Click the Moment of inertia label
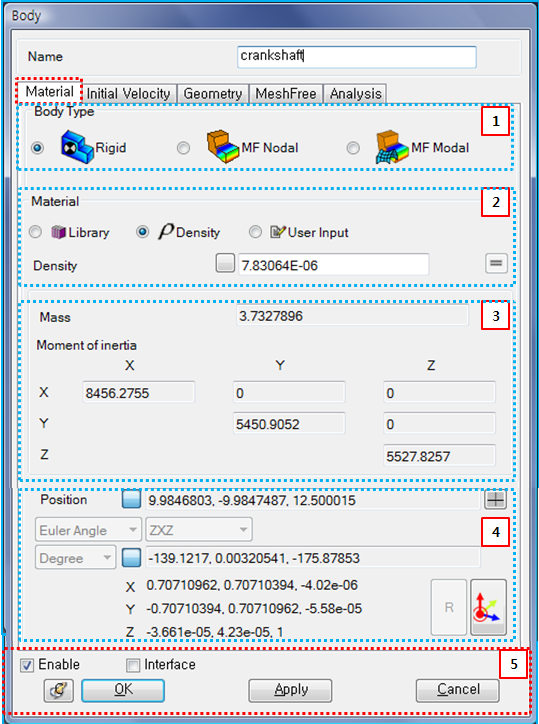Viewport: 539px width, 724px height. pos(87,345)
